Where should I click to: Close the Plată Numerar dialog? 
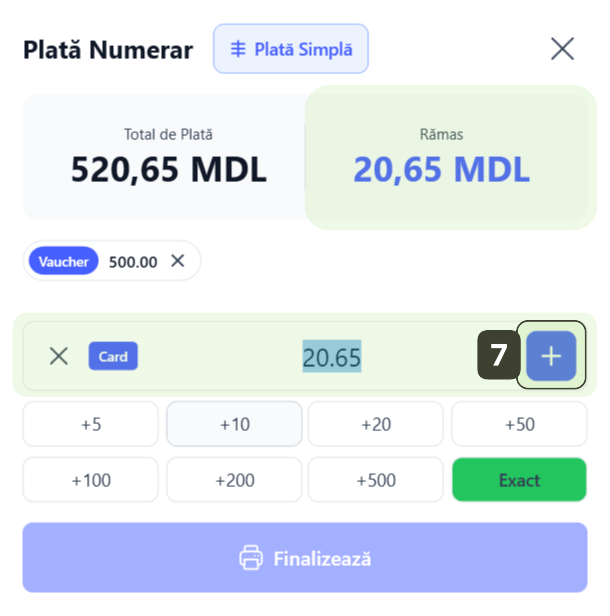(x=563, y=49)
